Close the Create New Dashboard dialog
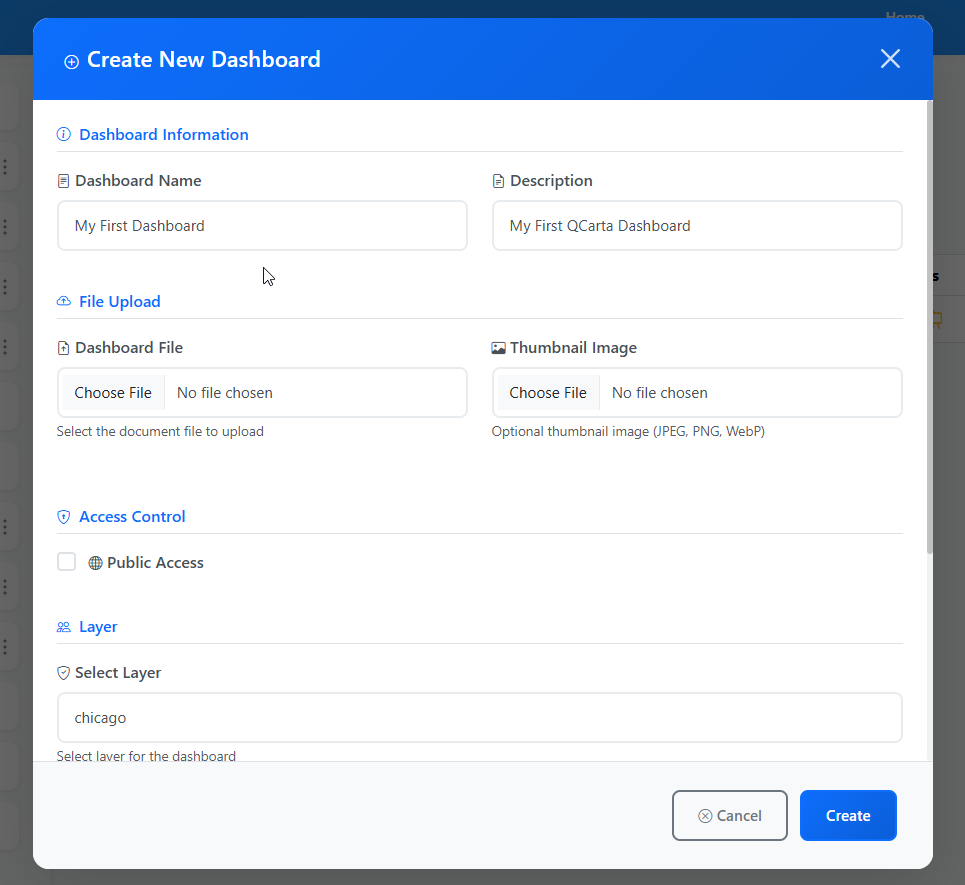The width and height of the screenshot is (965, 885). coord(890,59)
